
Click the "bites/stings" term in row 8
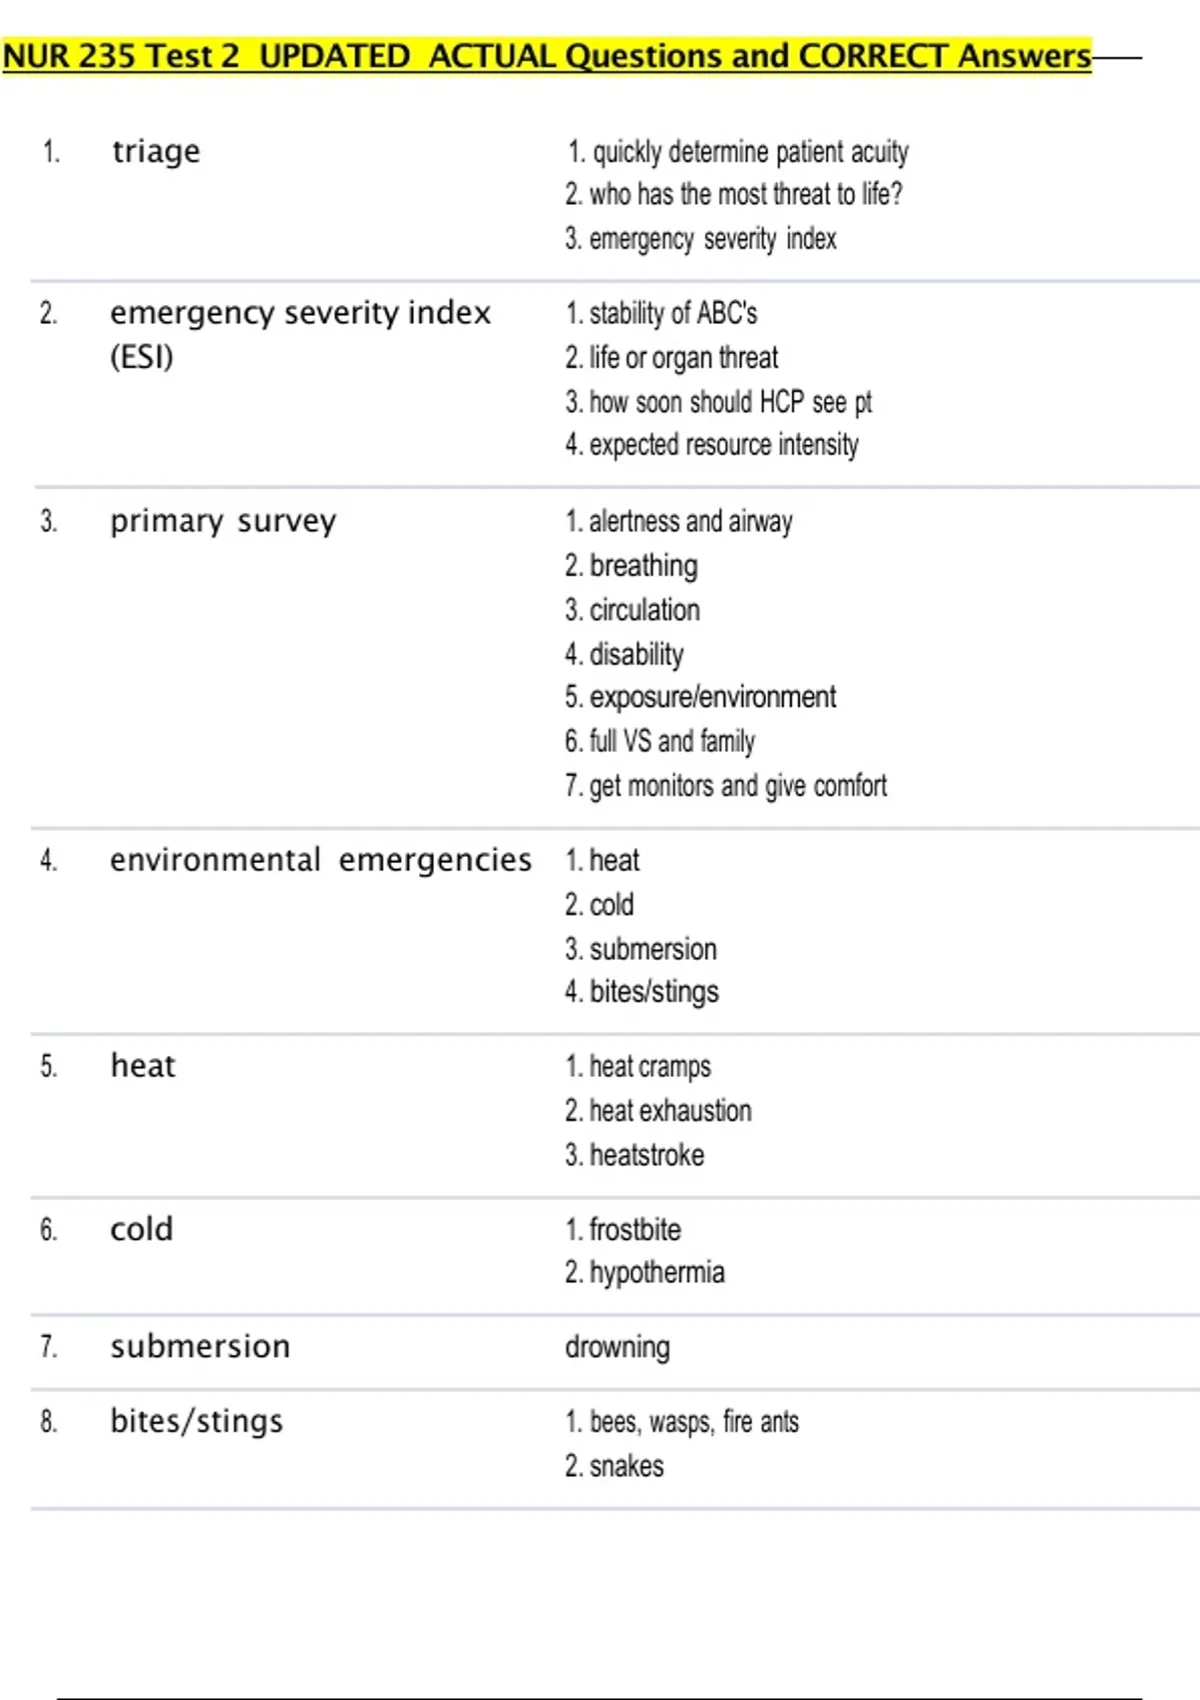[x=196, y=1421]
